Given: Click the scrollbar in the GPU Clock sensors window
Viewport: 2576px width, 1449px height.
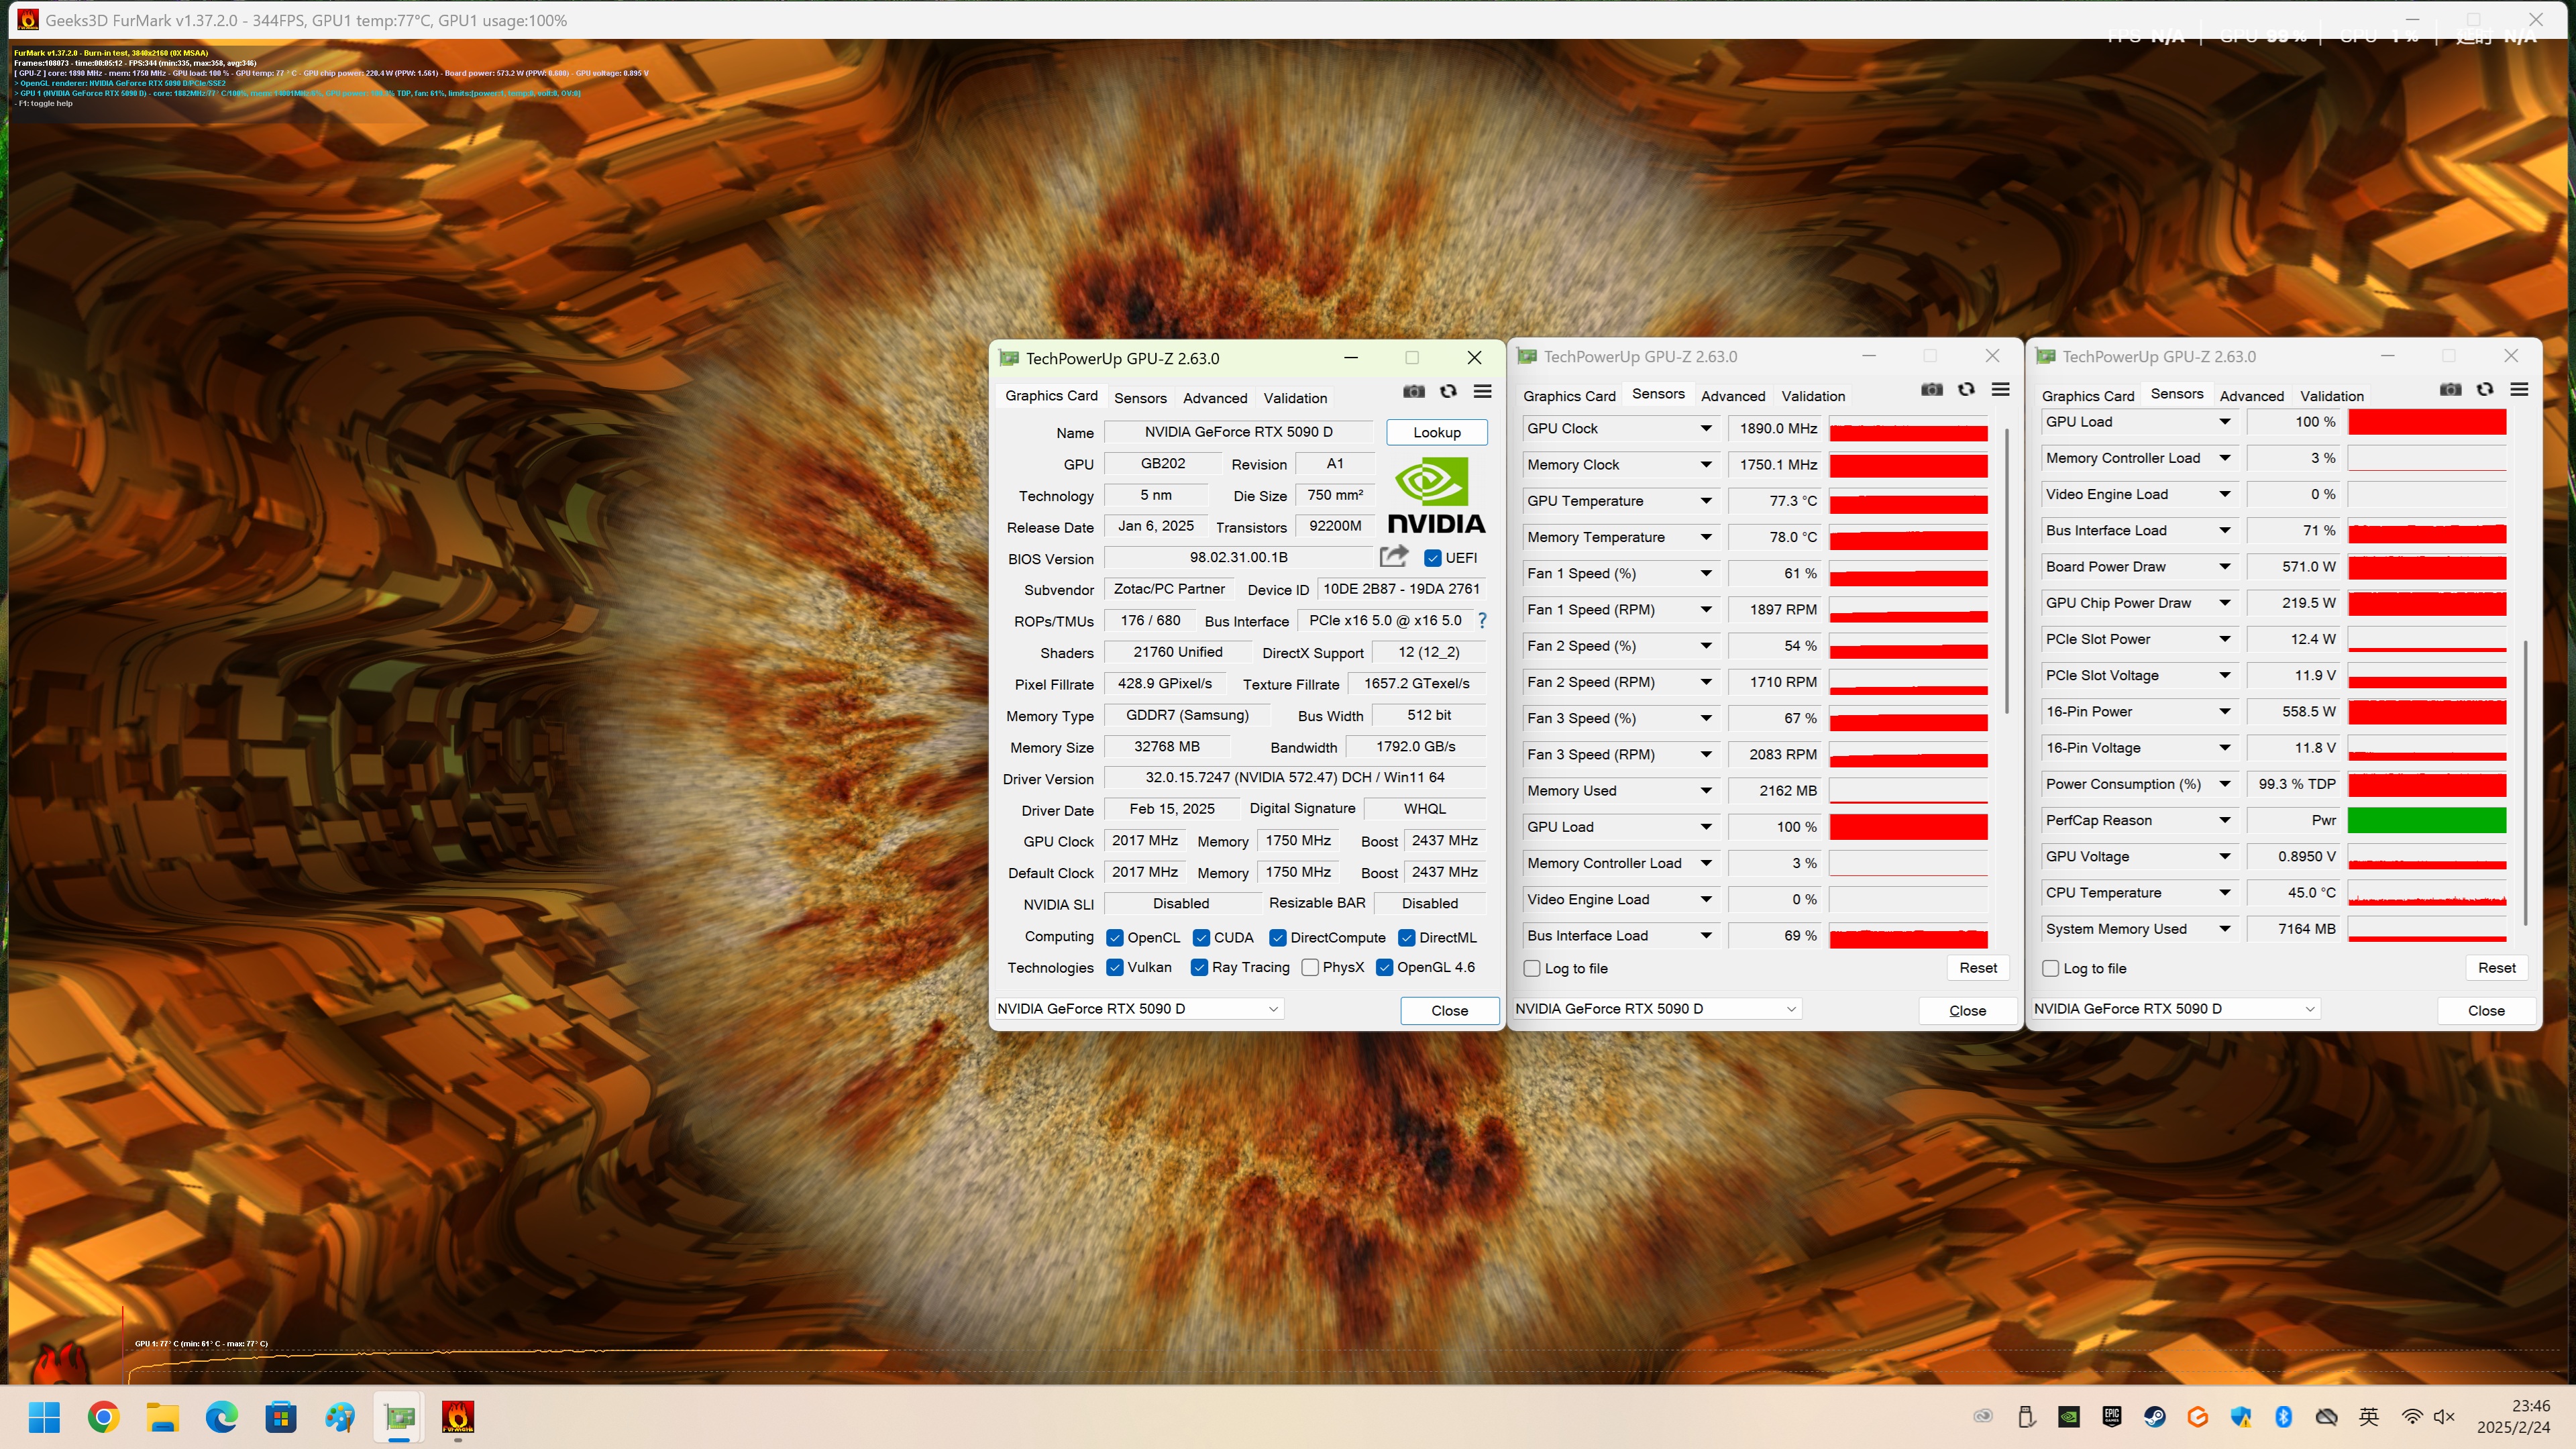Looking at the screenshot, I should [x=2007, y=570].
